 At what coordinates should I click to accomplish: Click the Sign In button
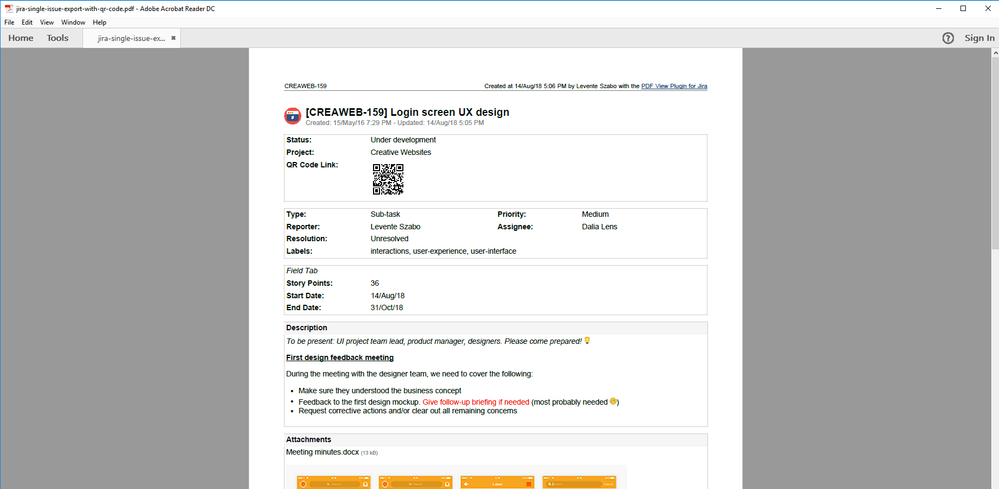979,38
